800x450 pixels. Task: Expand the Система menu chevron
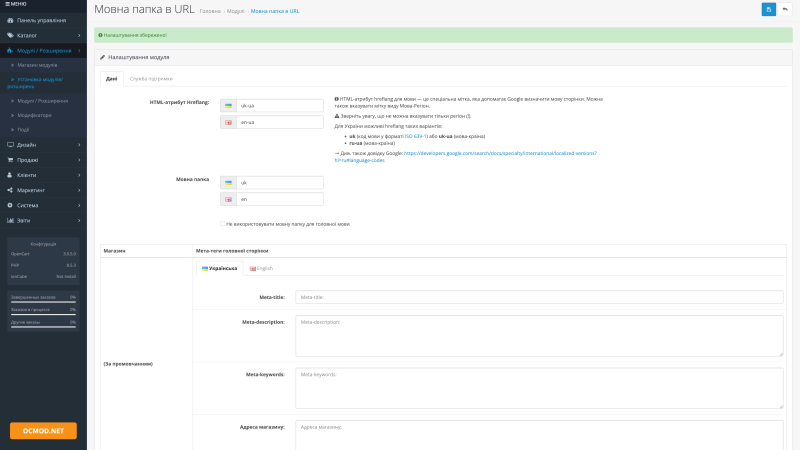pyautogui.click(x=79, y=205)
